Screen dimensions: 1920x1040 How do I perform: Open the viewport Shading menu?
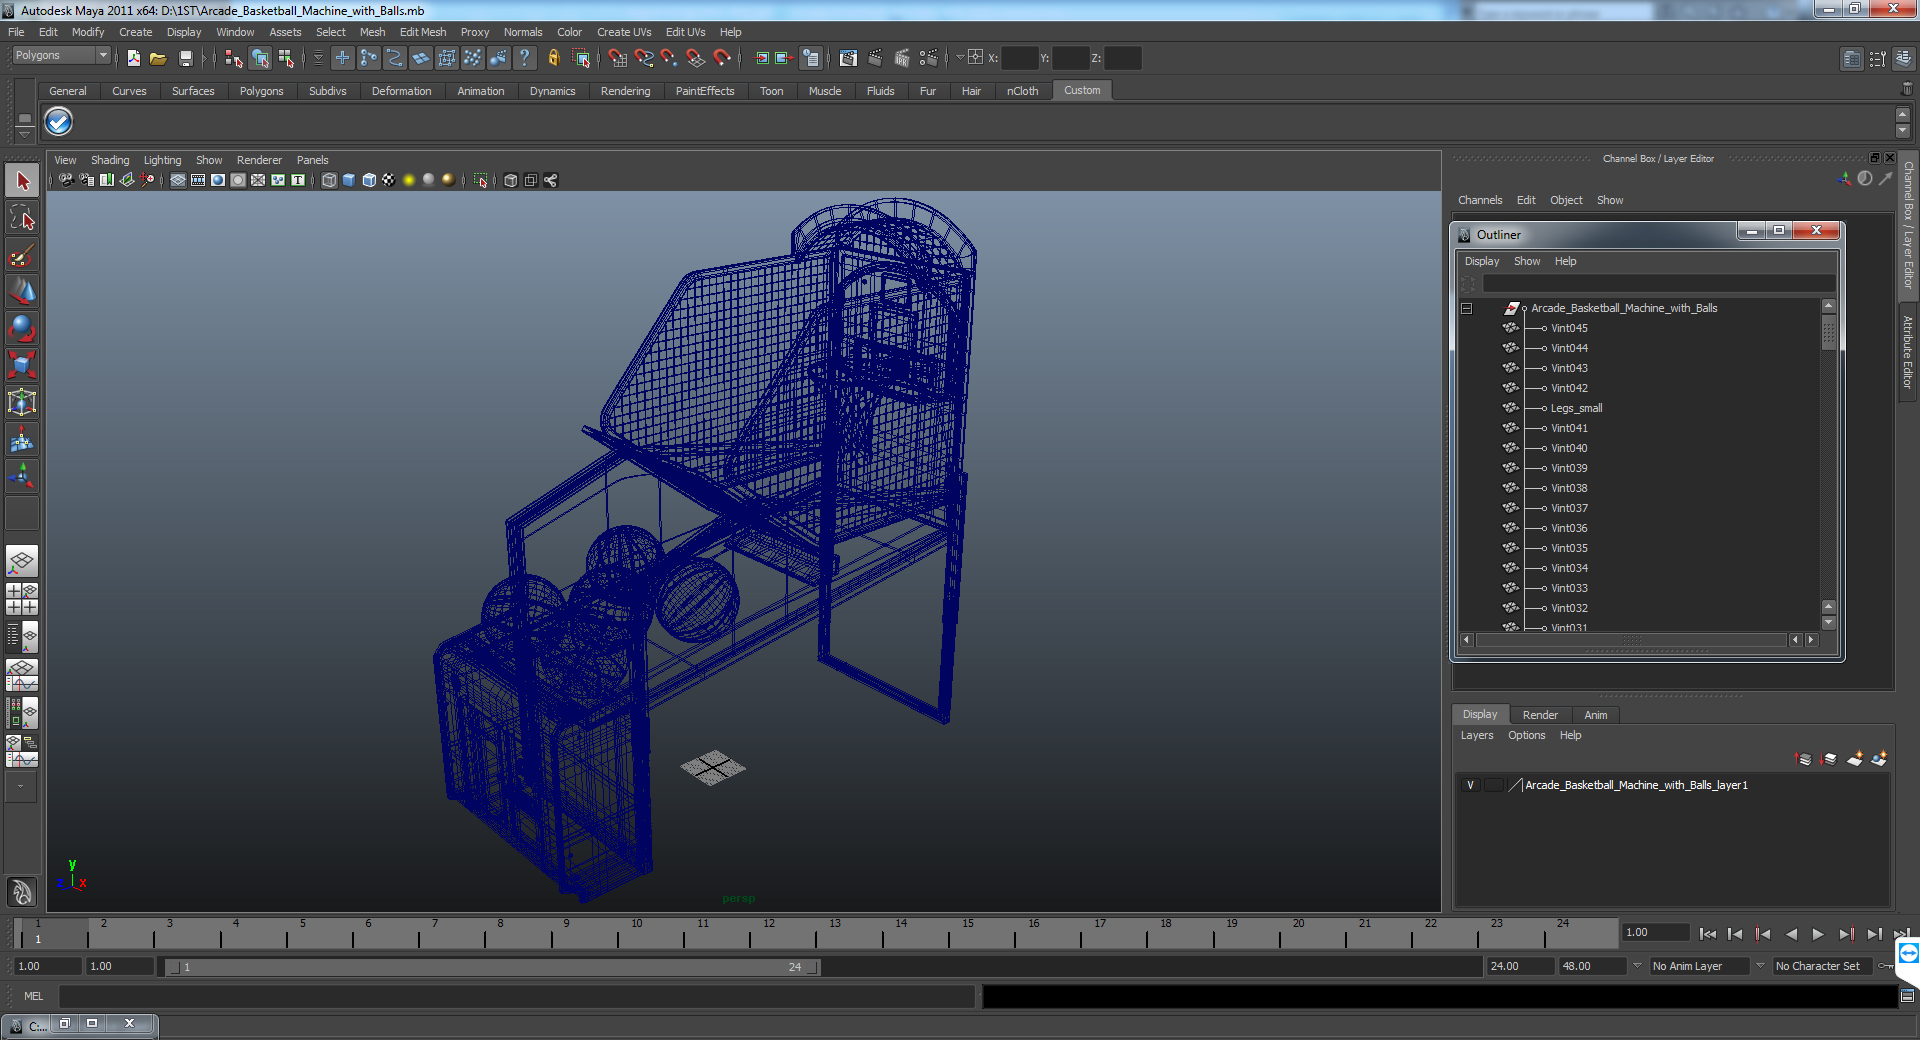(110, 160)
